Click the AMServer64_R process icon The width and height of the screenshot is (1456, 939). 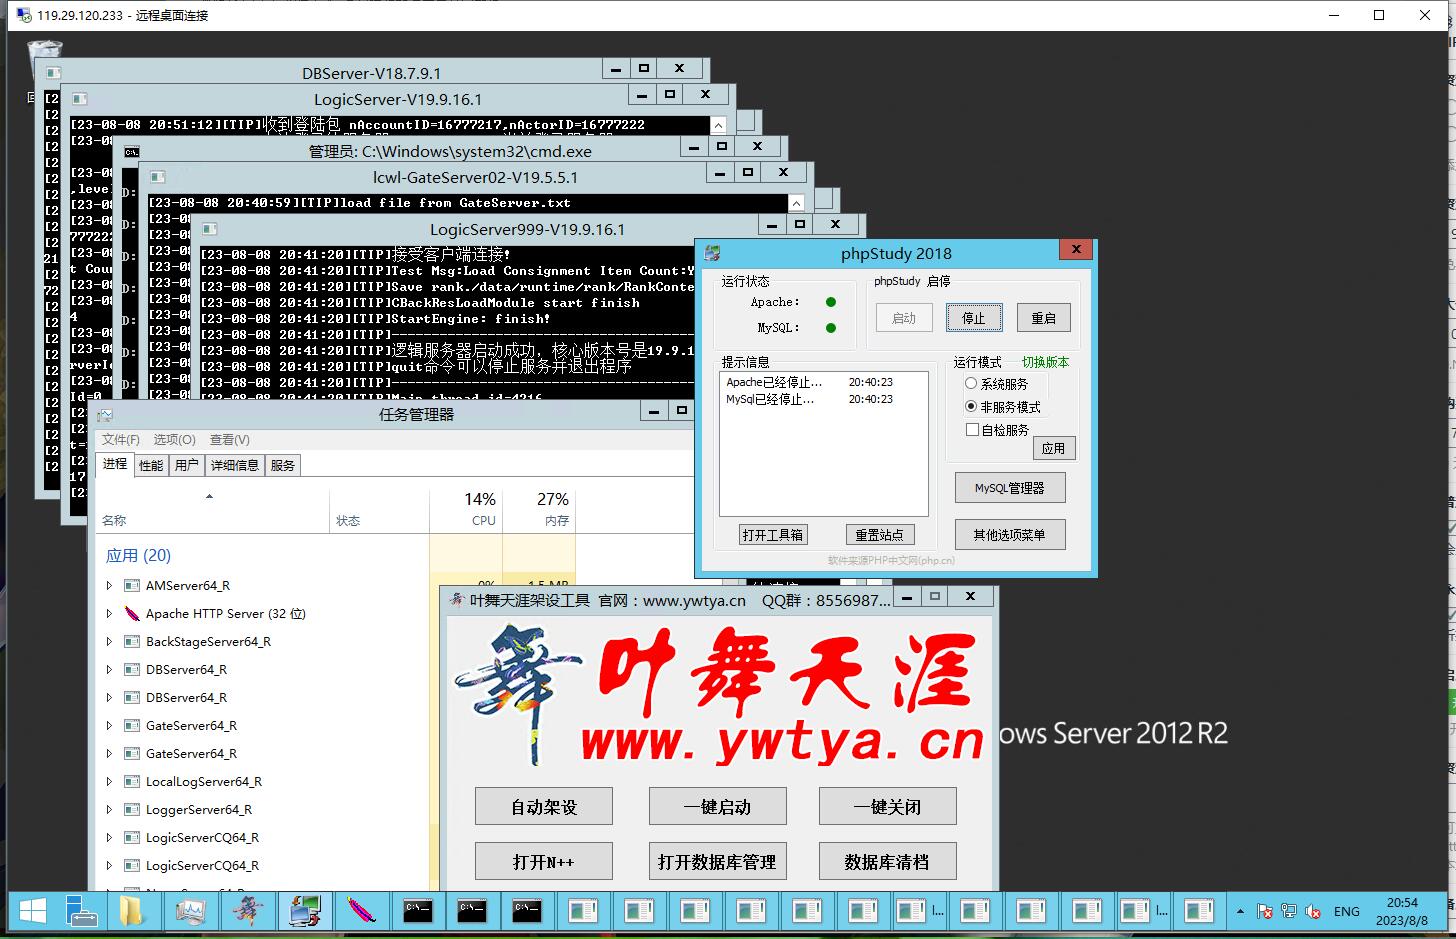tap(131, 585)
